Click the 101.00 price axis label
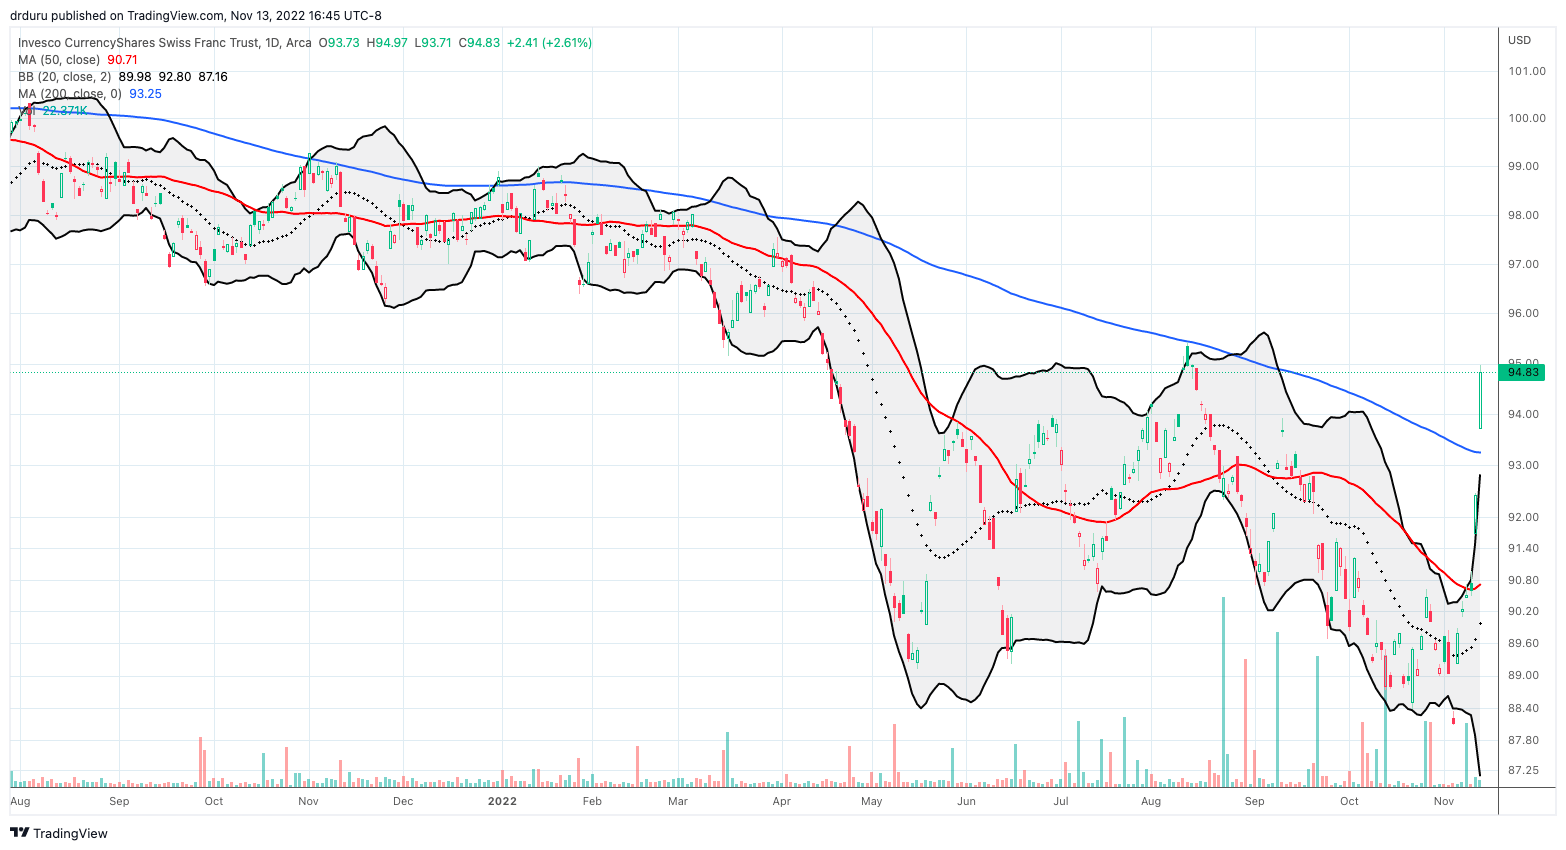The height and width of the screenshot is (850, 1566). tap(1526, 71)
